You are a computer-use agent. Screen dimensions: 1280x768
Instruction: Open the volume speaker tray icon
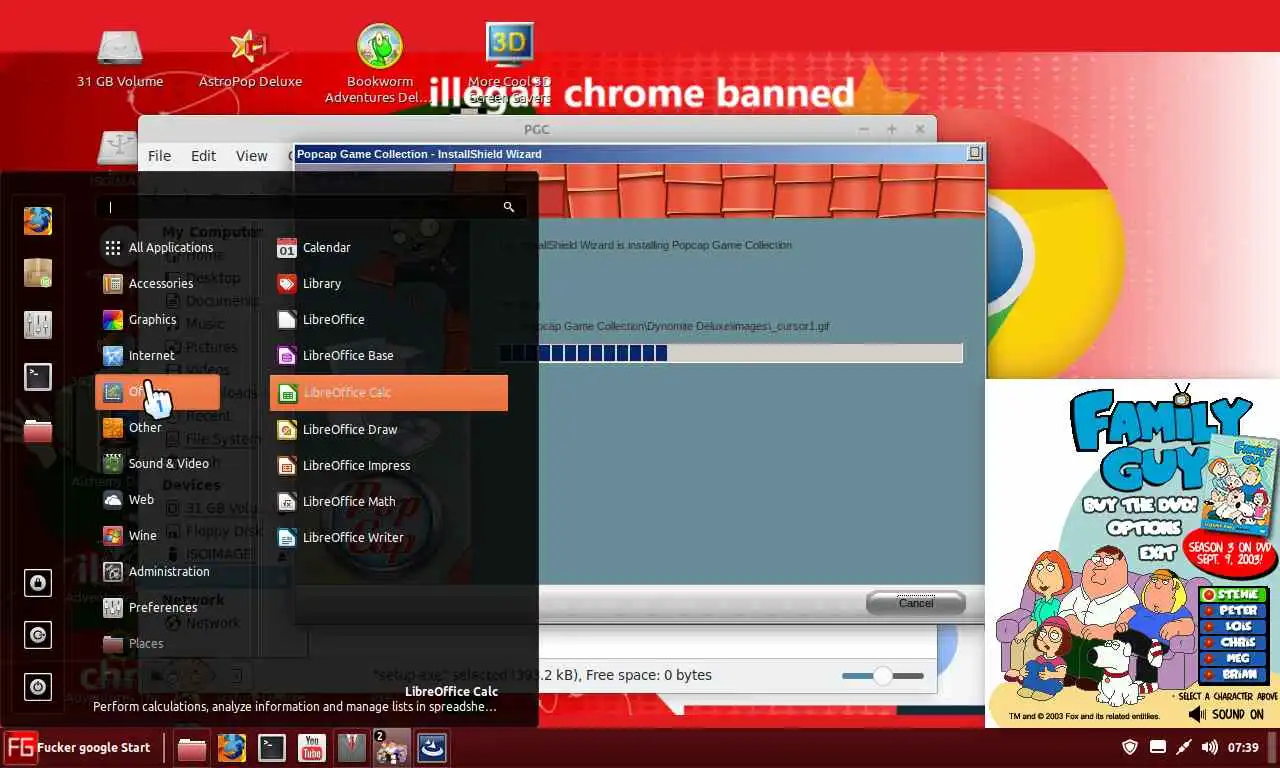click(x=1209, y=747)
